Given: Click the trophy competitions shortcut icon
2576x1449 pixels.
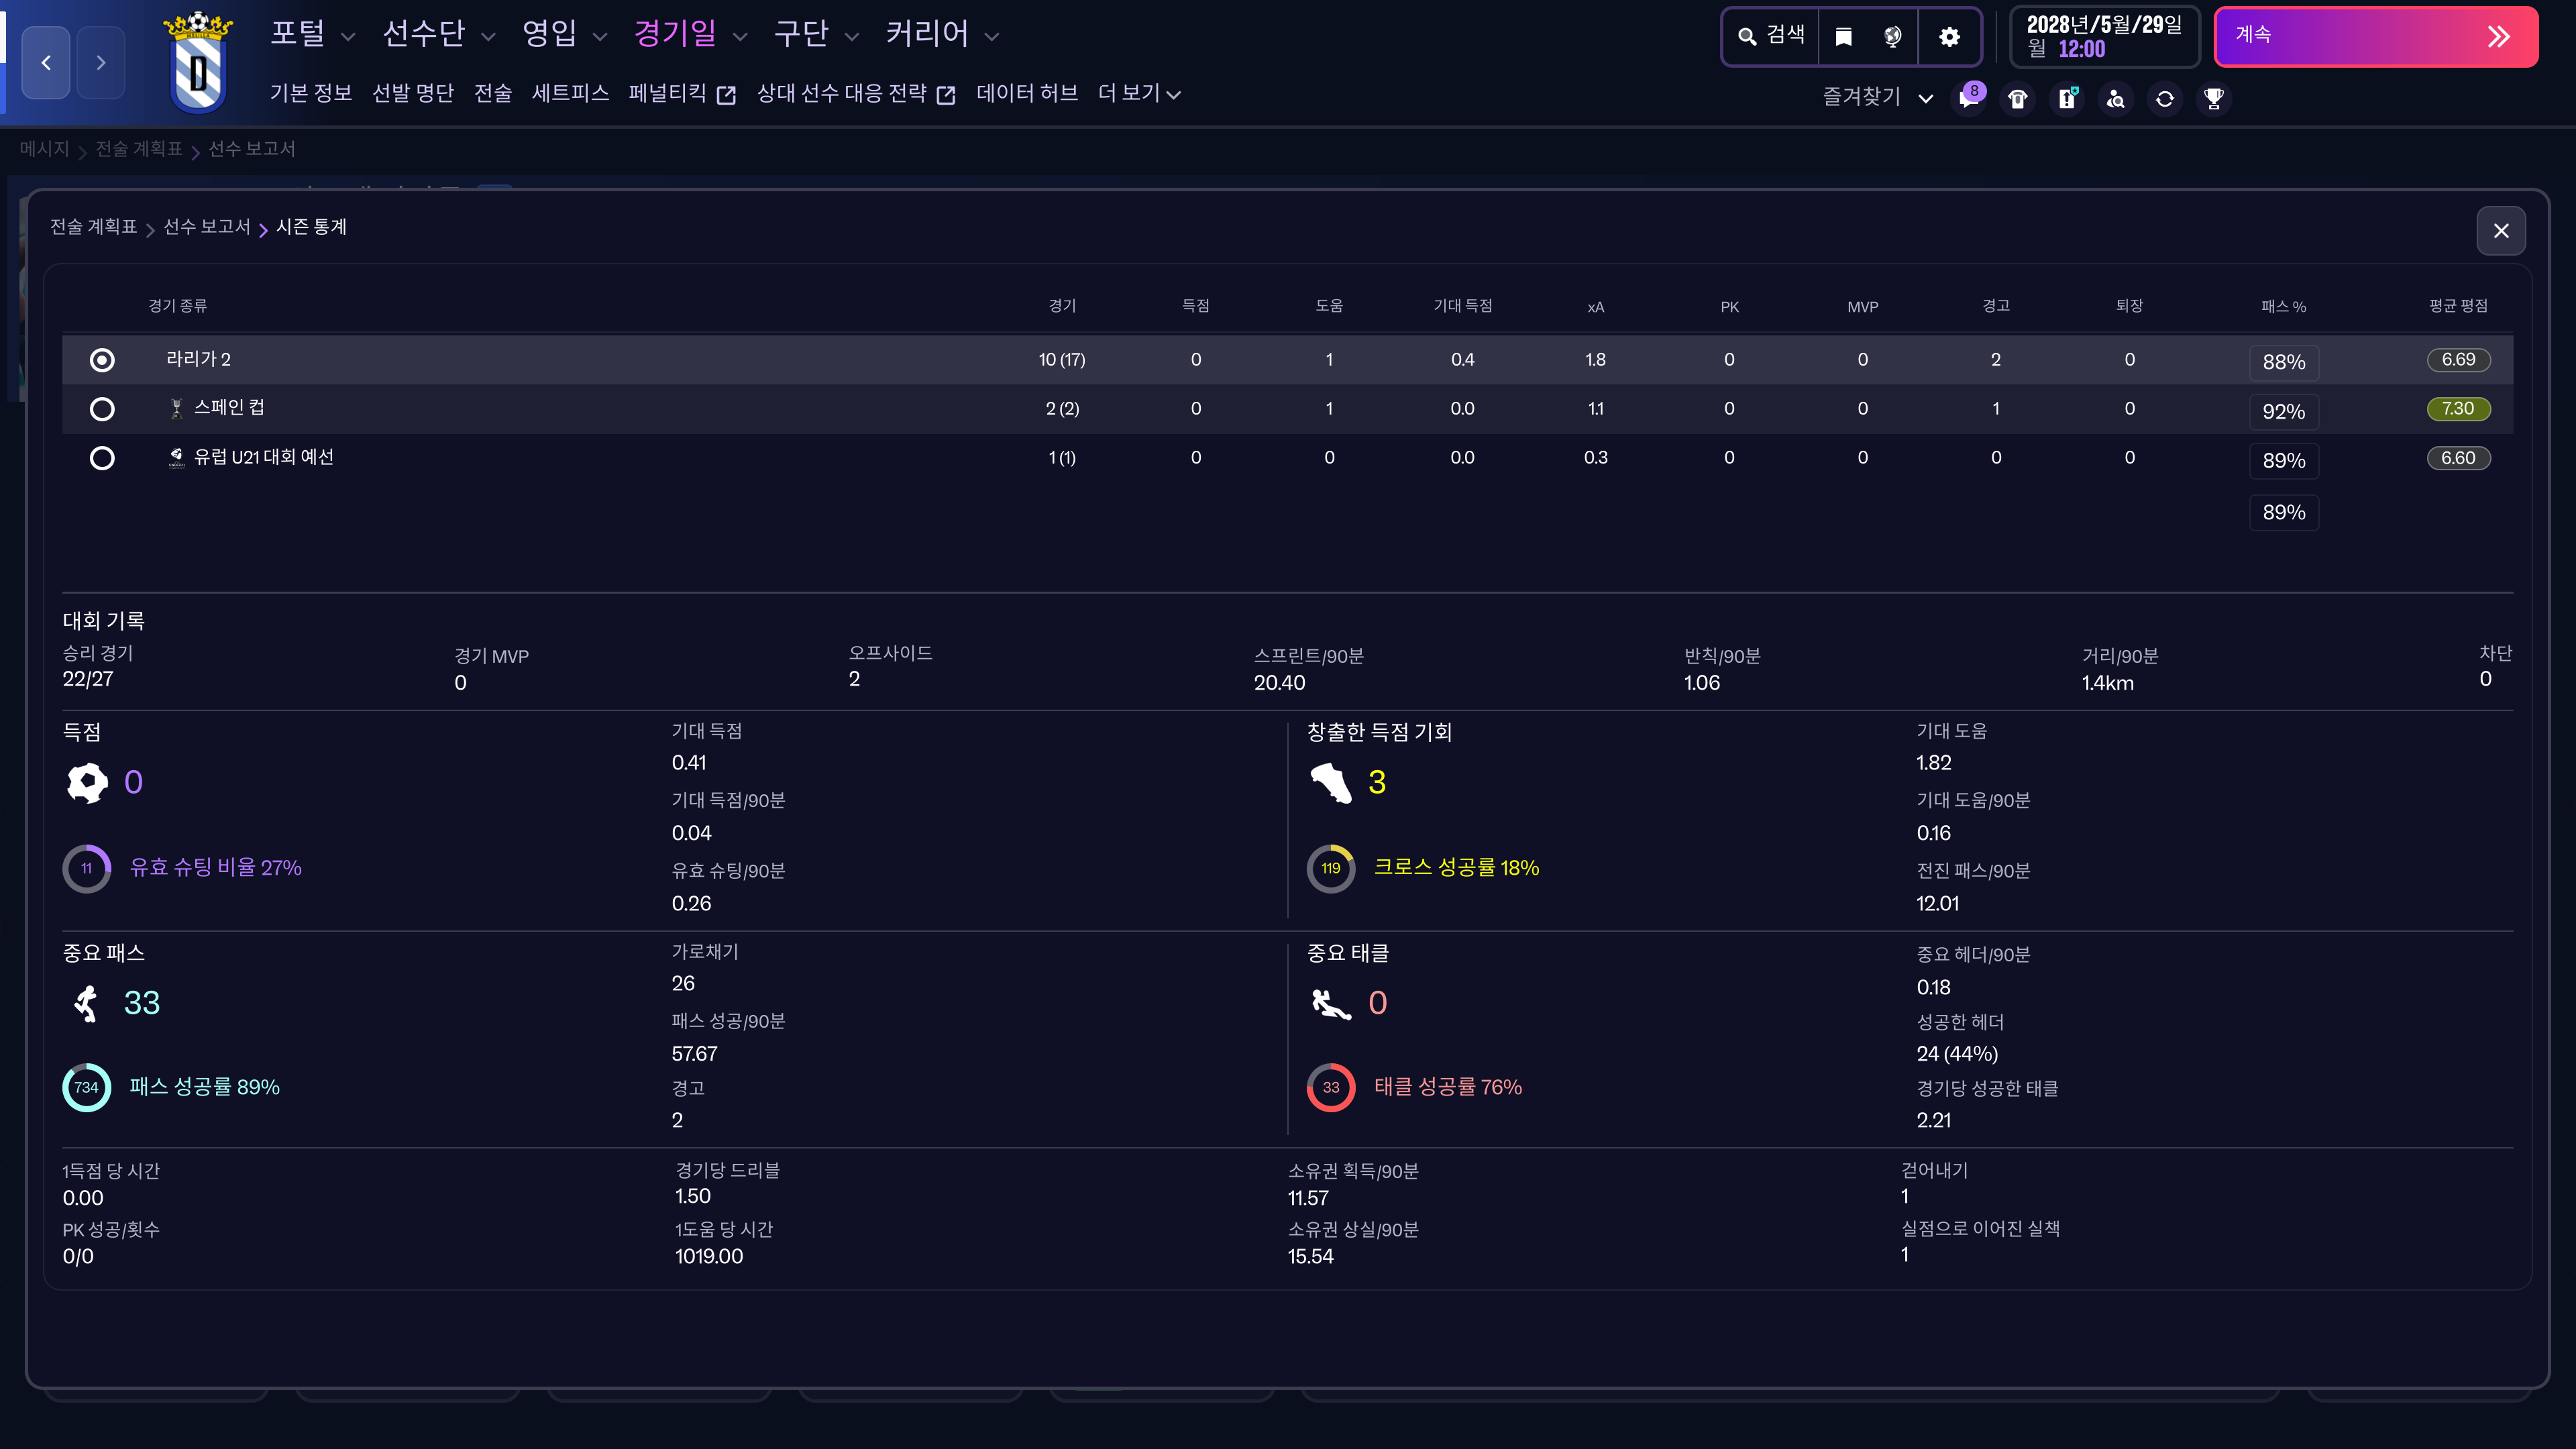Looking at the screenshot, I should (x=2213, y=98).
